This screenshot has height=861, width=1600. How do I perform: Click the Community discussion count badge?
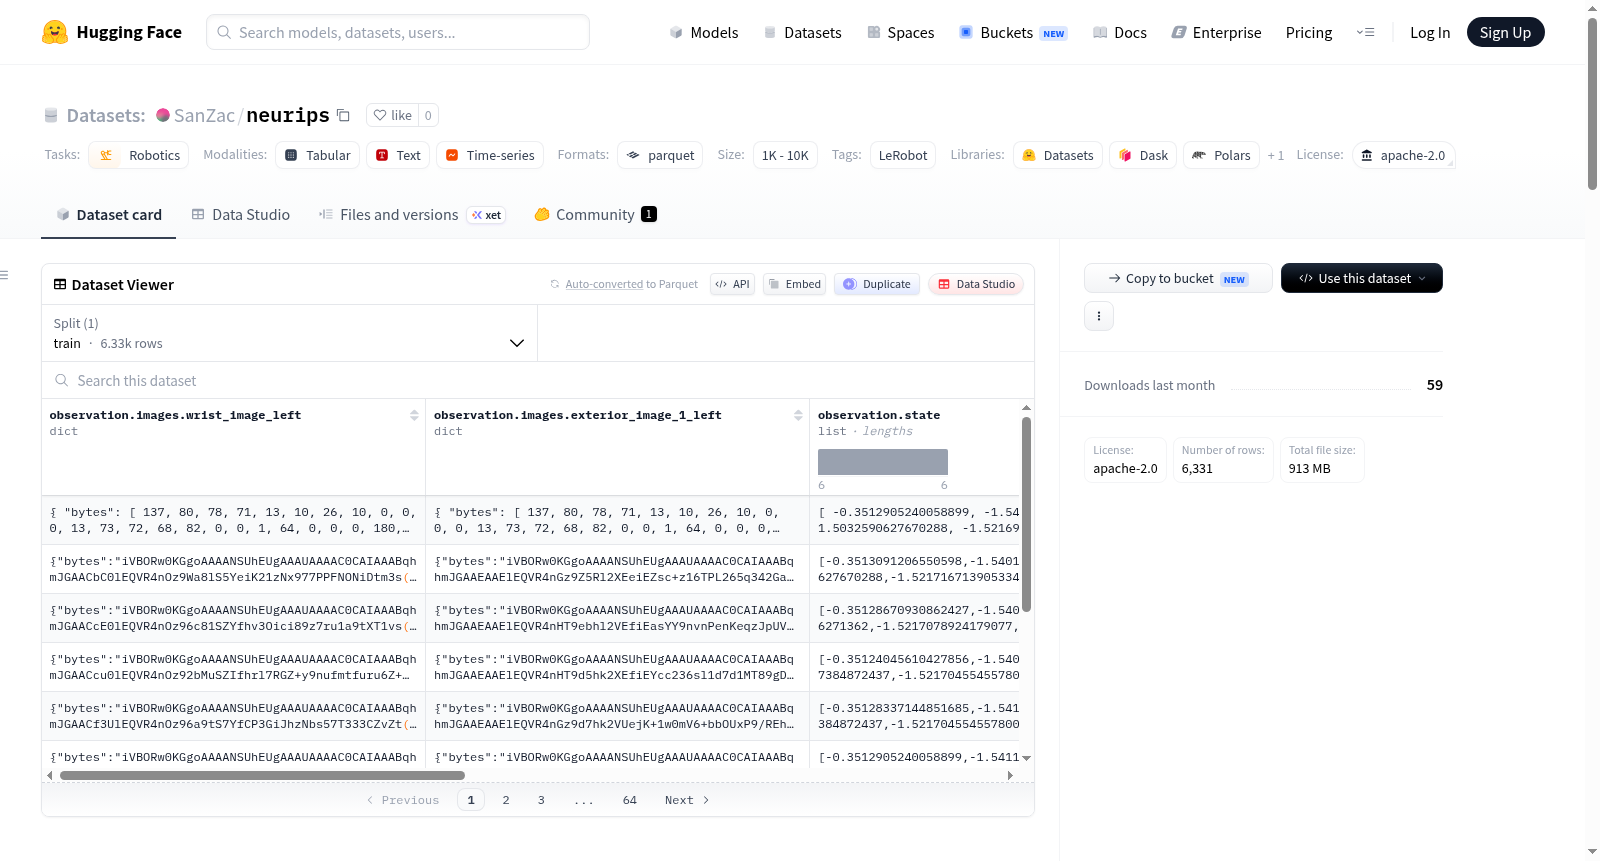[x=649, y=214]
